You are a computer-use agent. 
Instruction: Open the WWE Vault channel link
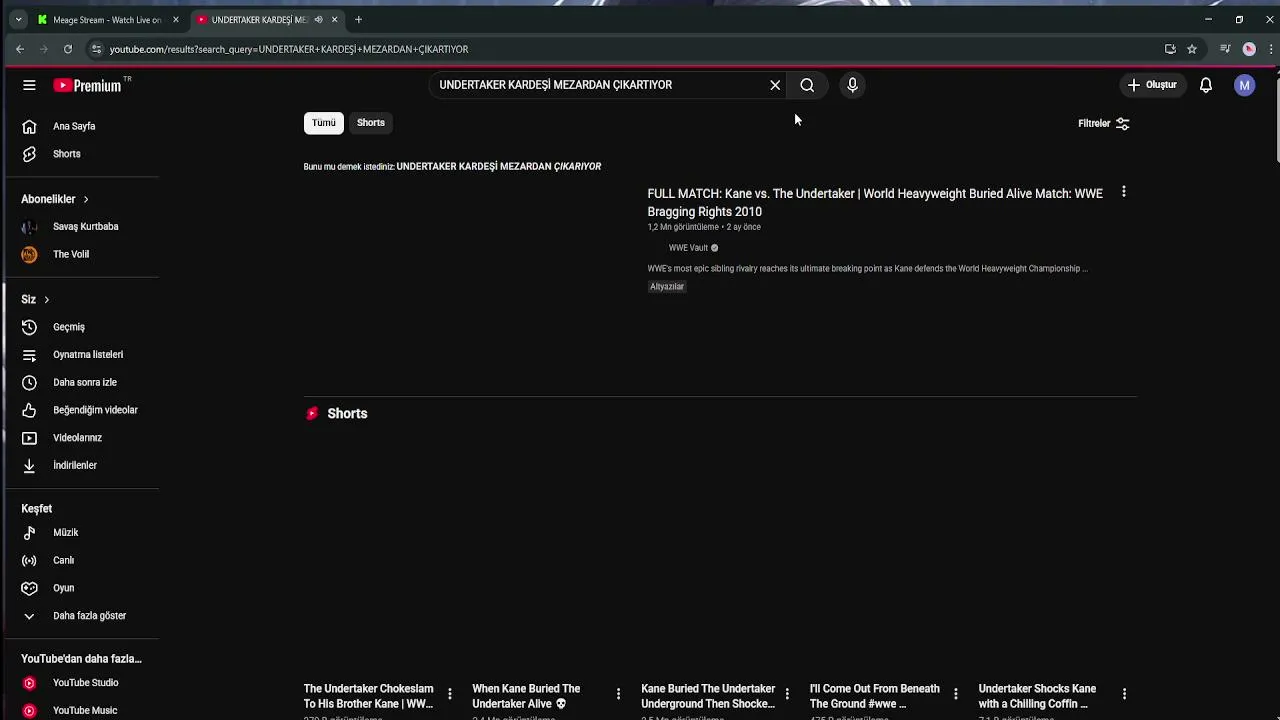pos(688,248)
